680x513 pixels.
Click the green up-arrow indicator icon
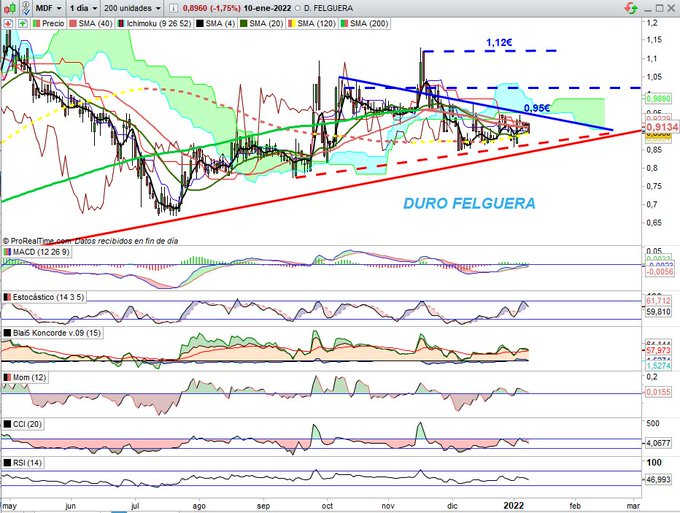pos(22,23)
